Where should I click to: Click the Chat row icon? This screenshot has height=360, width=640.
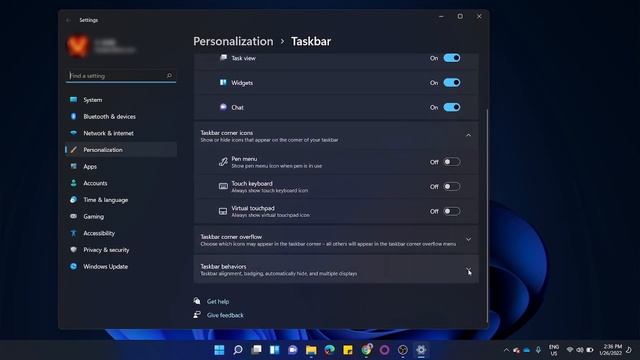223,107
